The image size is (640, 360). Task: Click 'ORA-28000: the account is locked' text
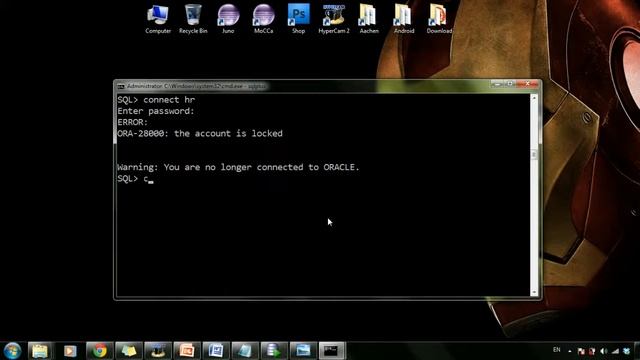200,133
